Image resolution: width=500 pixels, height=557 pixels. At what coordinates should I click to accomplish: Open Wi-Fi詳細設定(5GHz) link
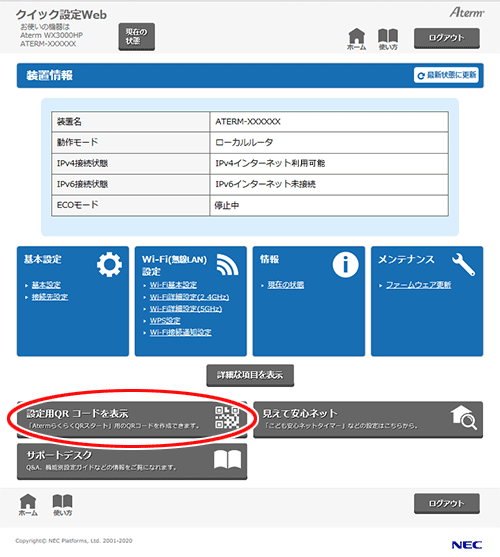pos(186,309)
